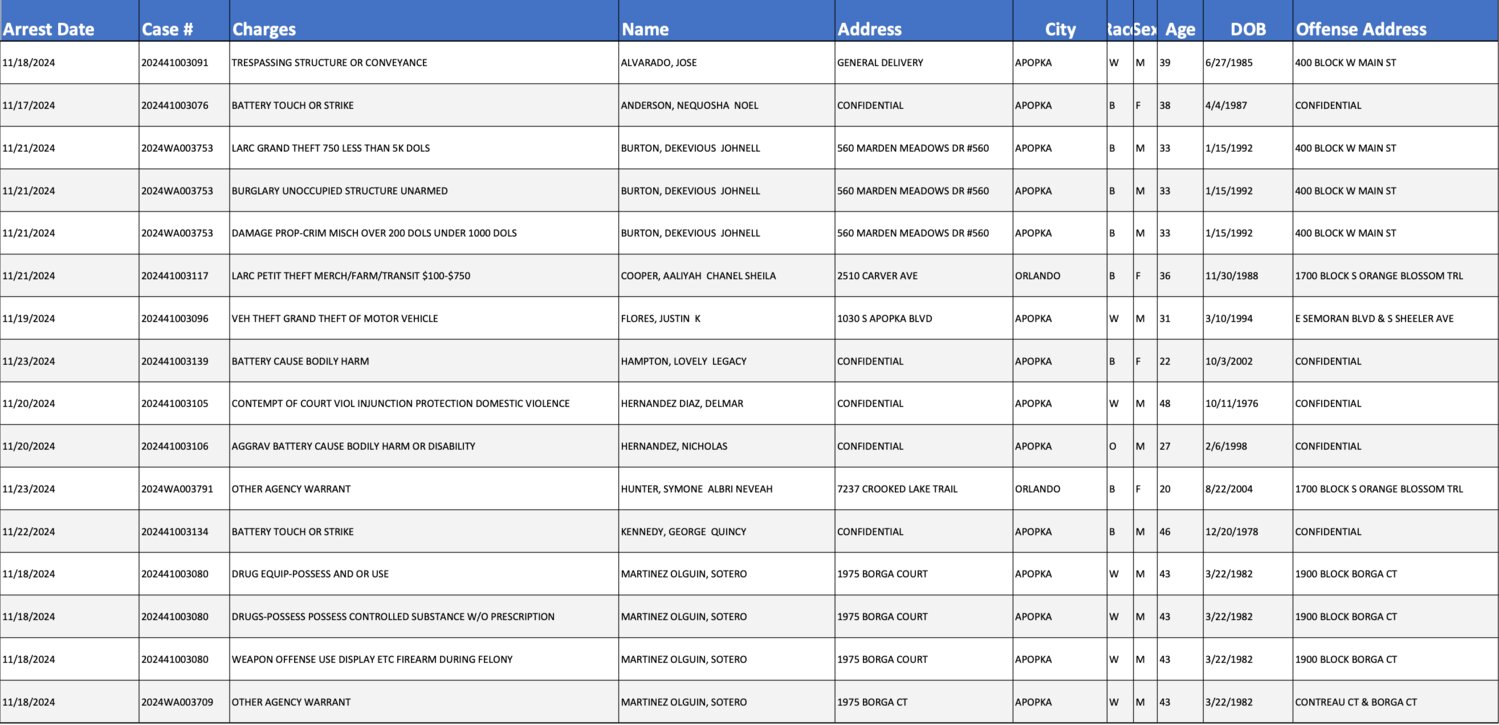Select the Case # column header
Screen dimensions: 1499x725
pos(184,20)
